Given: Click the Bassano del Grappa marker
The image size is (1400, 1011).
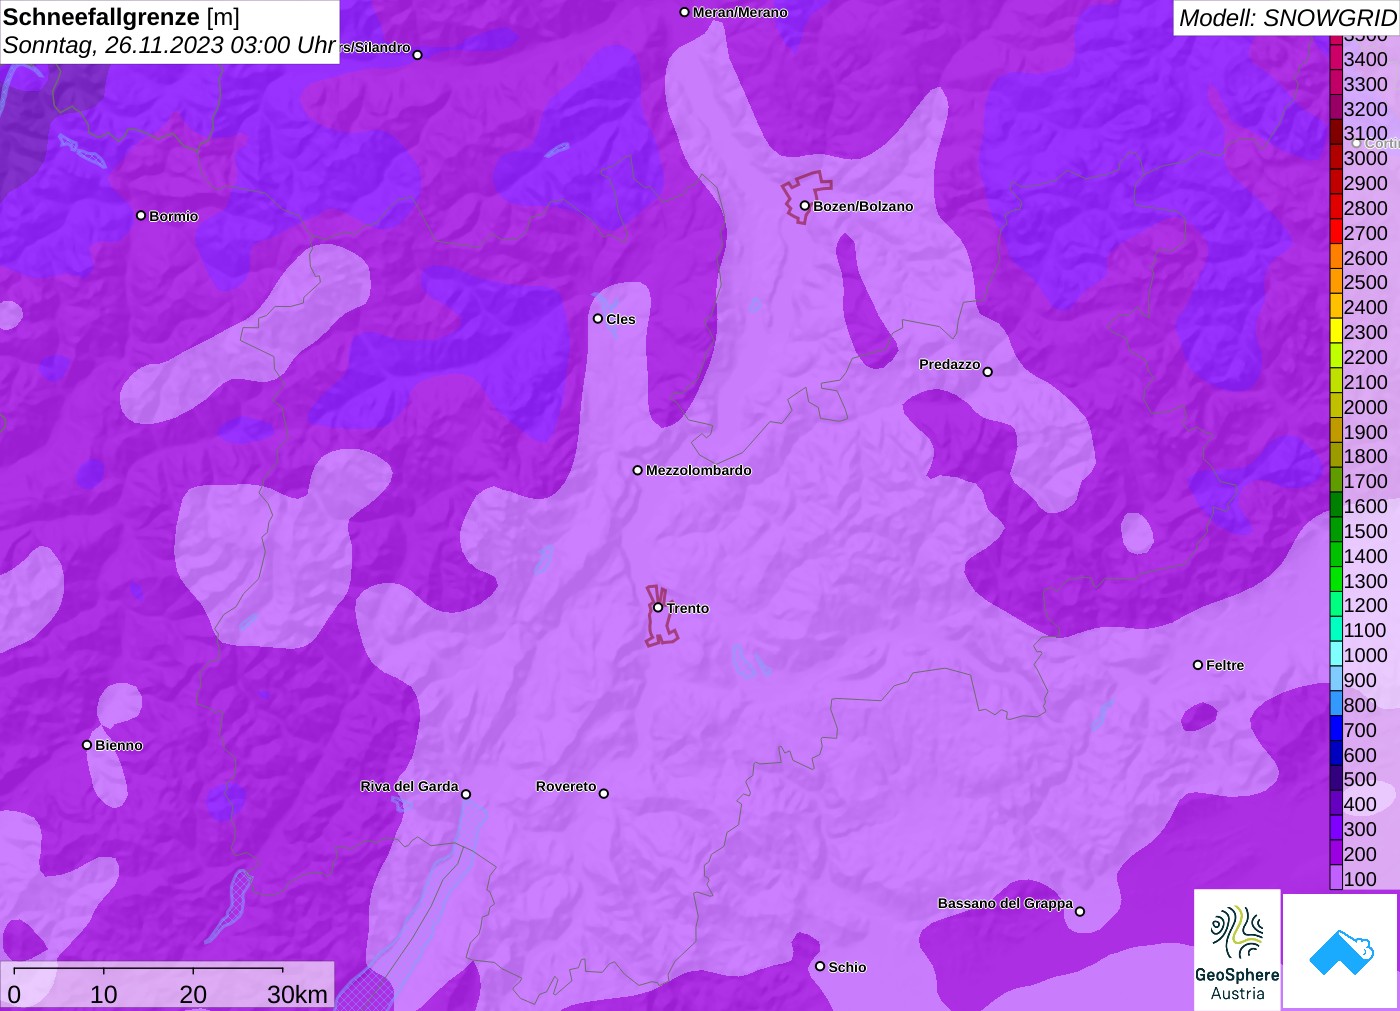Looking at the screenshot, I should (1080, 911).
